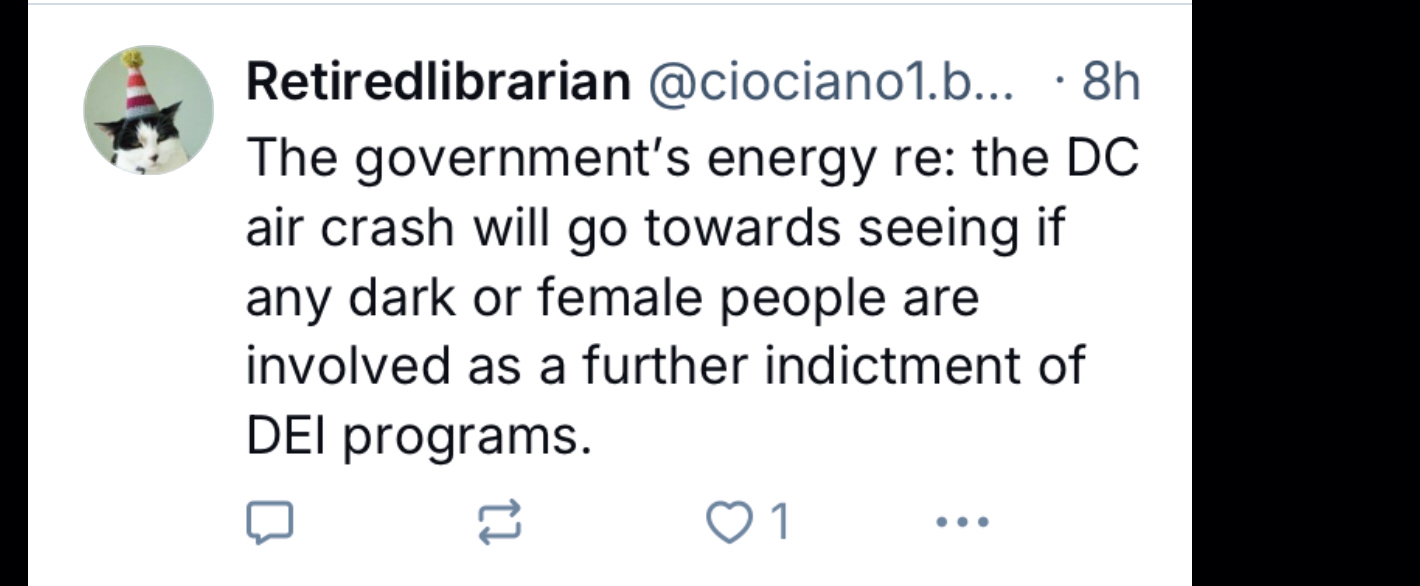The image size is (1420, 586).
Task: Click the reply speech bubble icon
Action: pos(269,521)
